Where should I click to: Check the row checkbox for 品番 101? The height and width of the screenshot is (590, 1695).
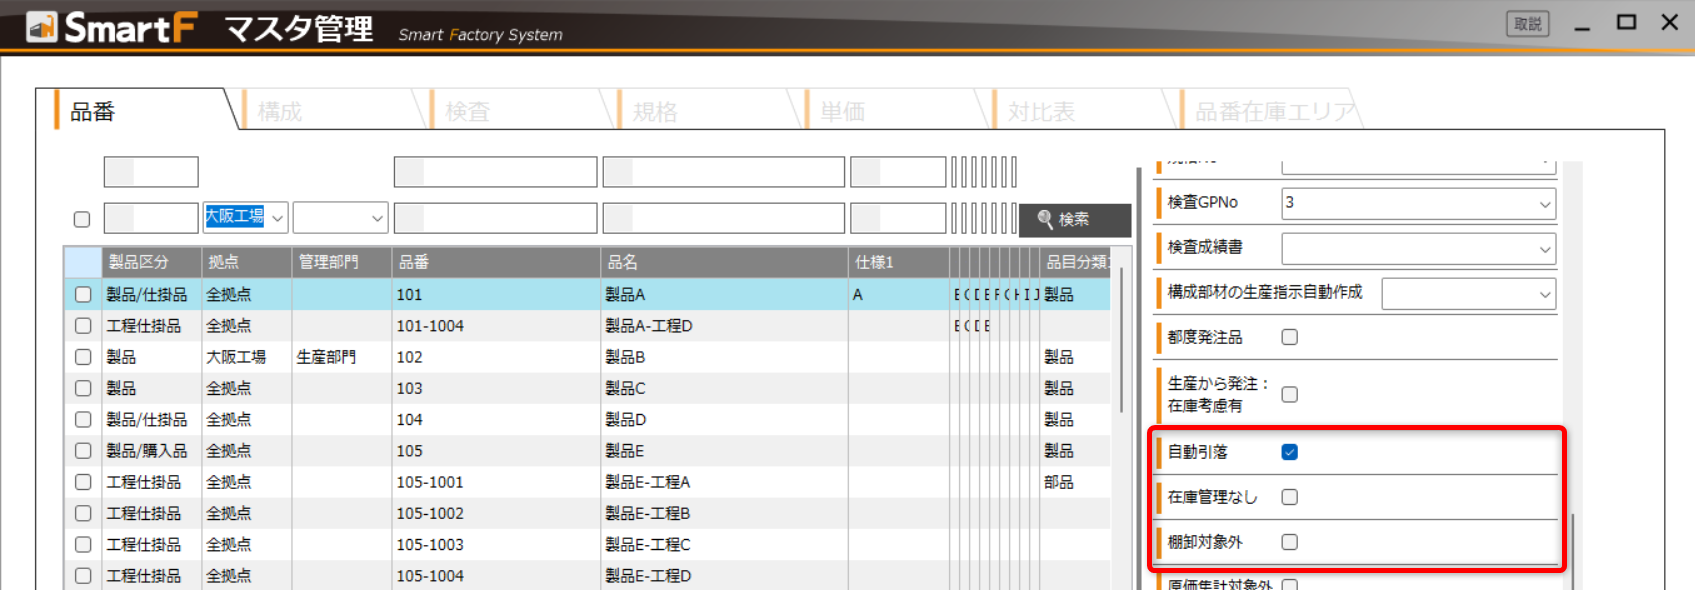click(83, 295)
